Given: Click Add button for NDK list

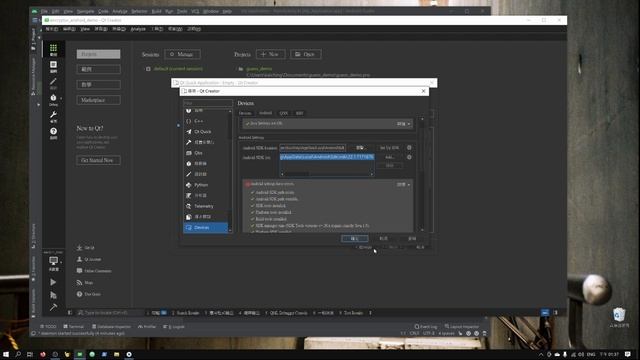Looking at the screenshot, I should 389,157.
